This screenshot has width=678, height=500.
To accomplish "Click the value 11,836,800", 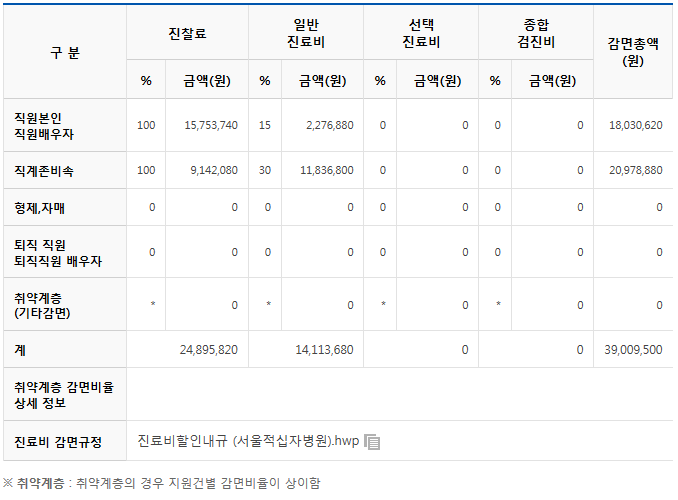I will [327, 170].
